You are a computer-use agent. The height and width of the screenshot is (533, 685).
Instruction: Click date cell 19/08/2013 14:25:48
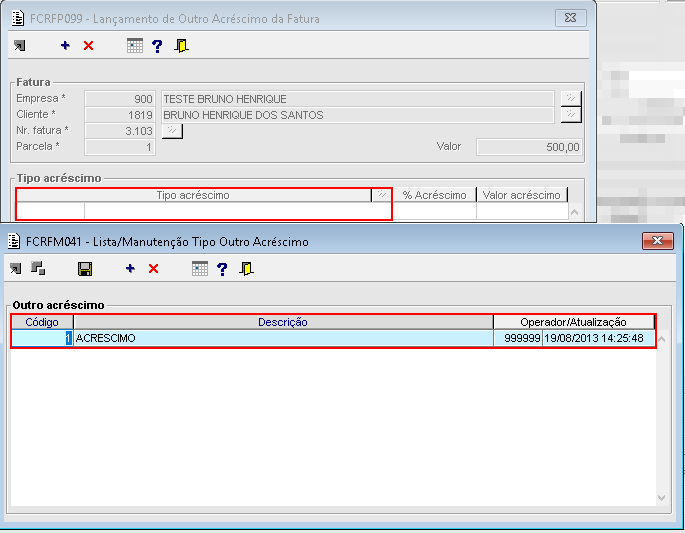pyautogui.click(x=599, y=338)
